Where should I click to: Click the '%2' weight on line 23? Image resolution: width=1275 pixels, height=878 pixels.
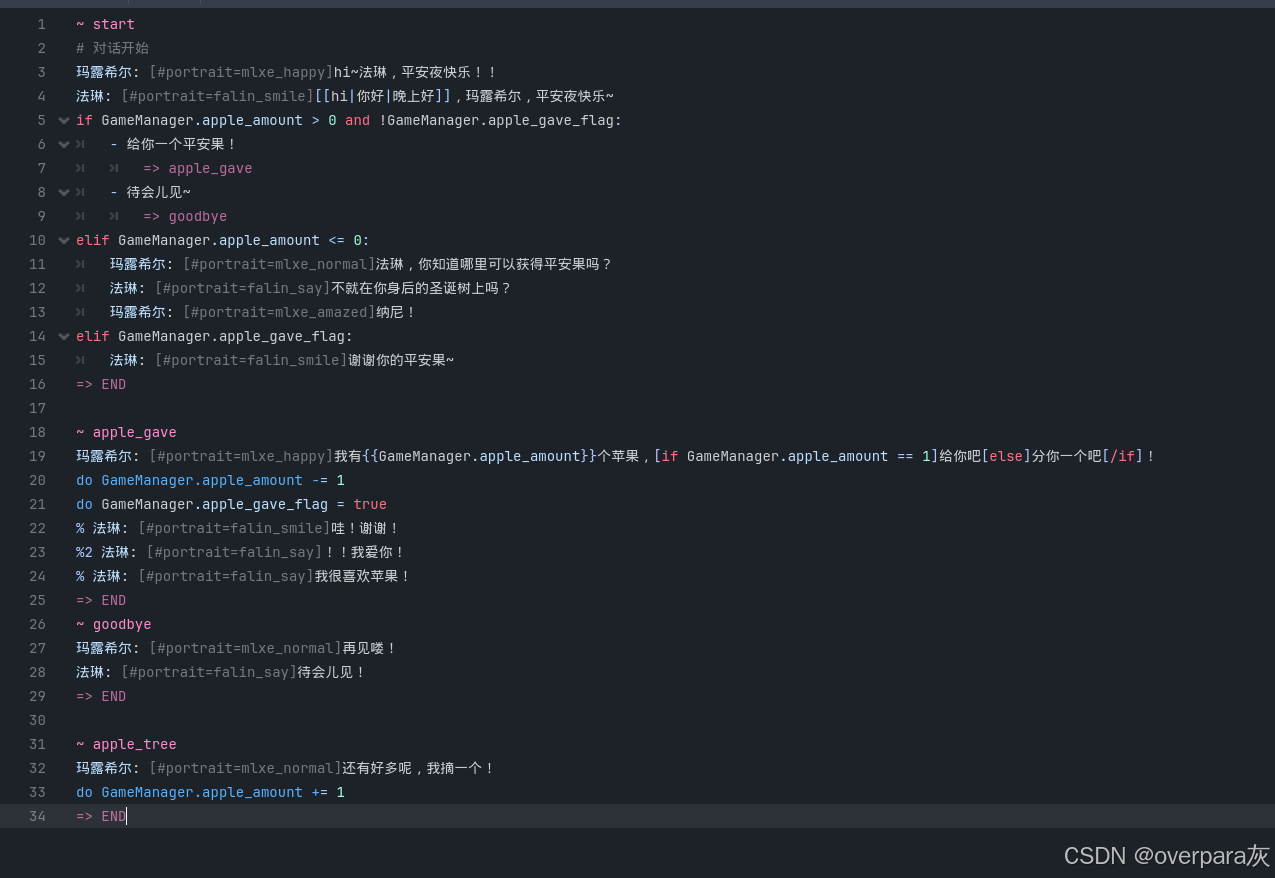(84, 552)
